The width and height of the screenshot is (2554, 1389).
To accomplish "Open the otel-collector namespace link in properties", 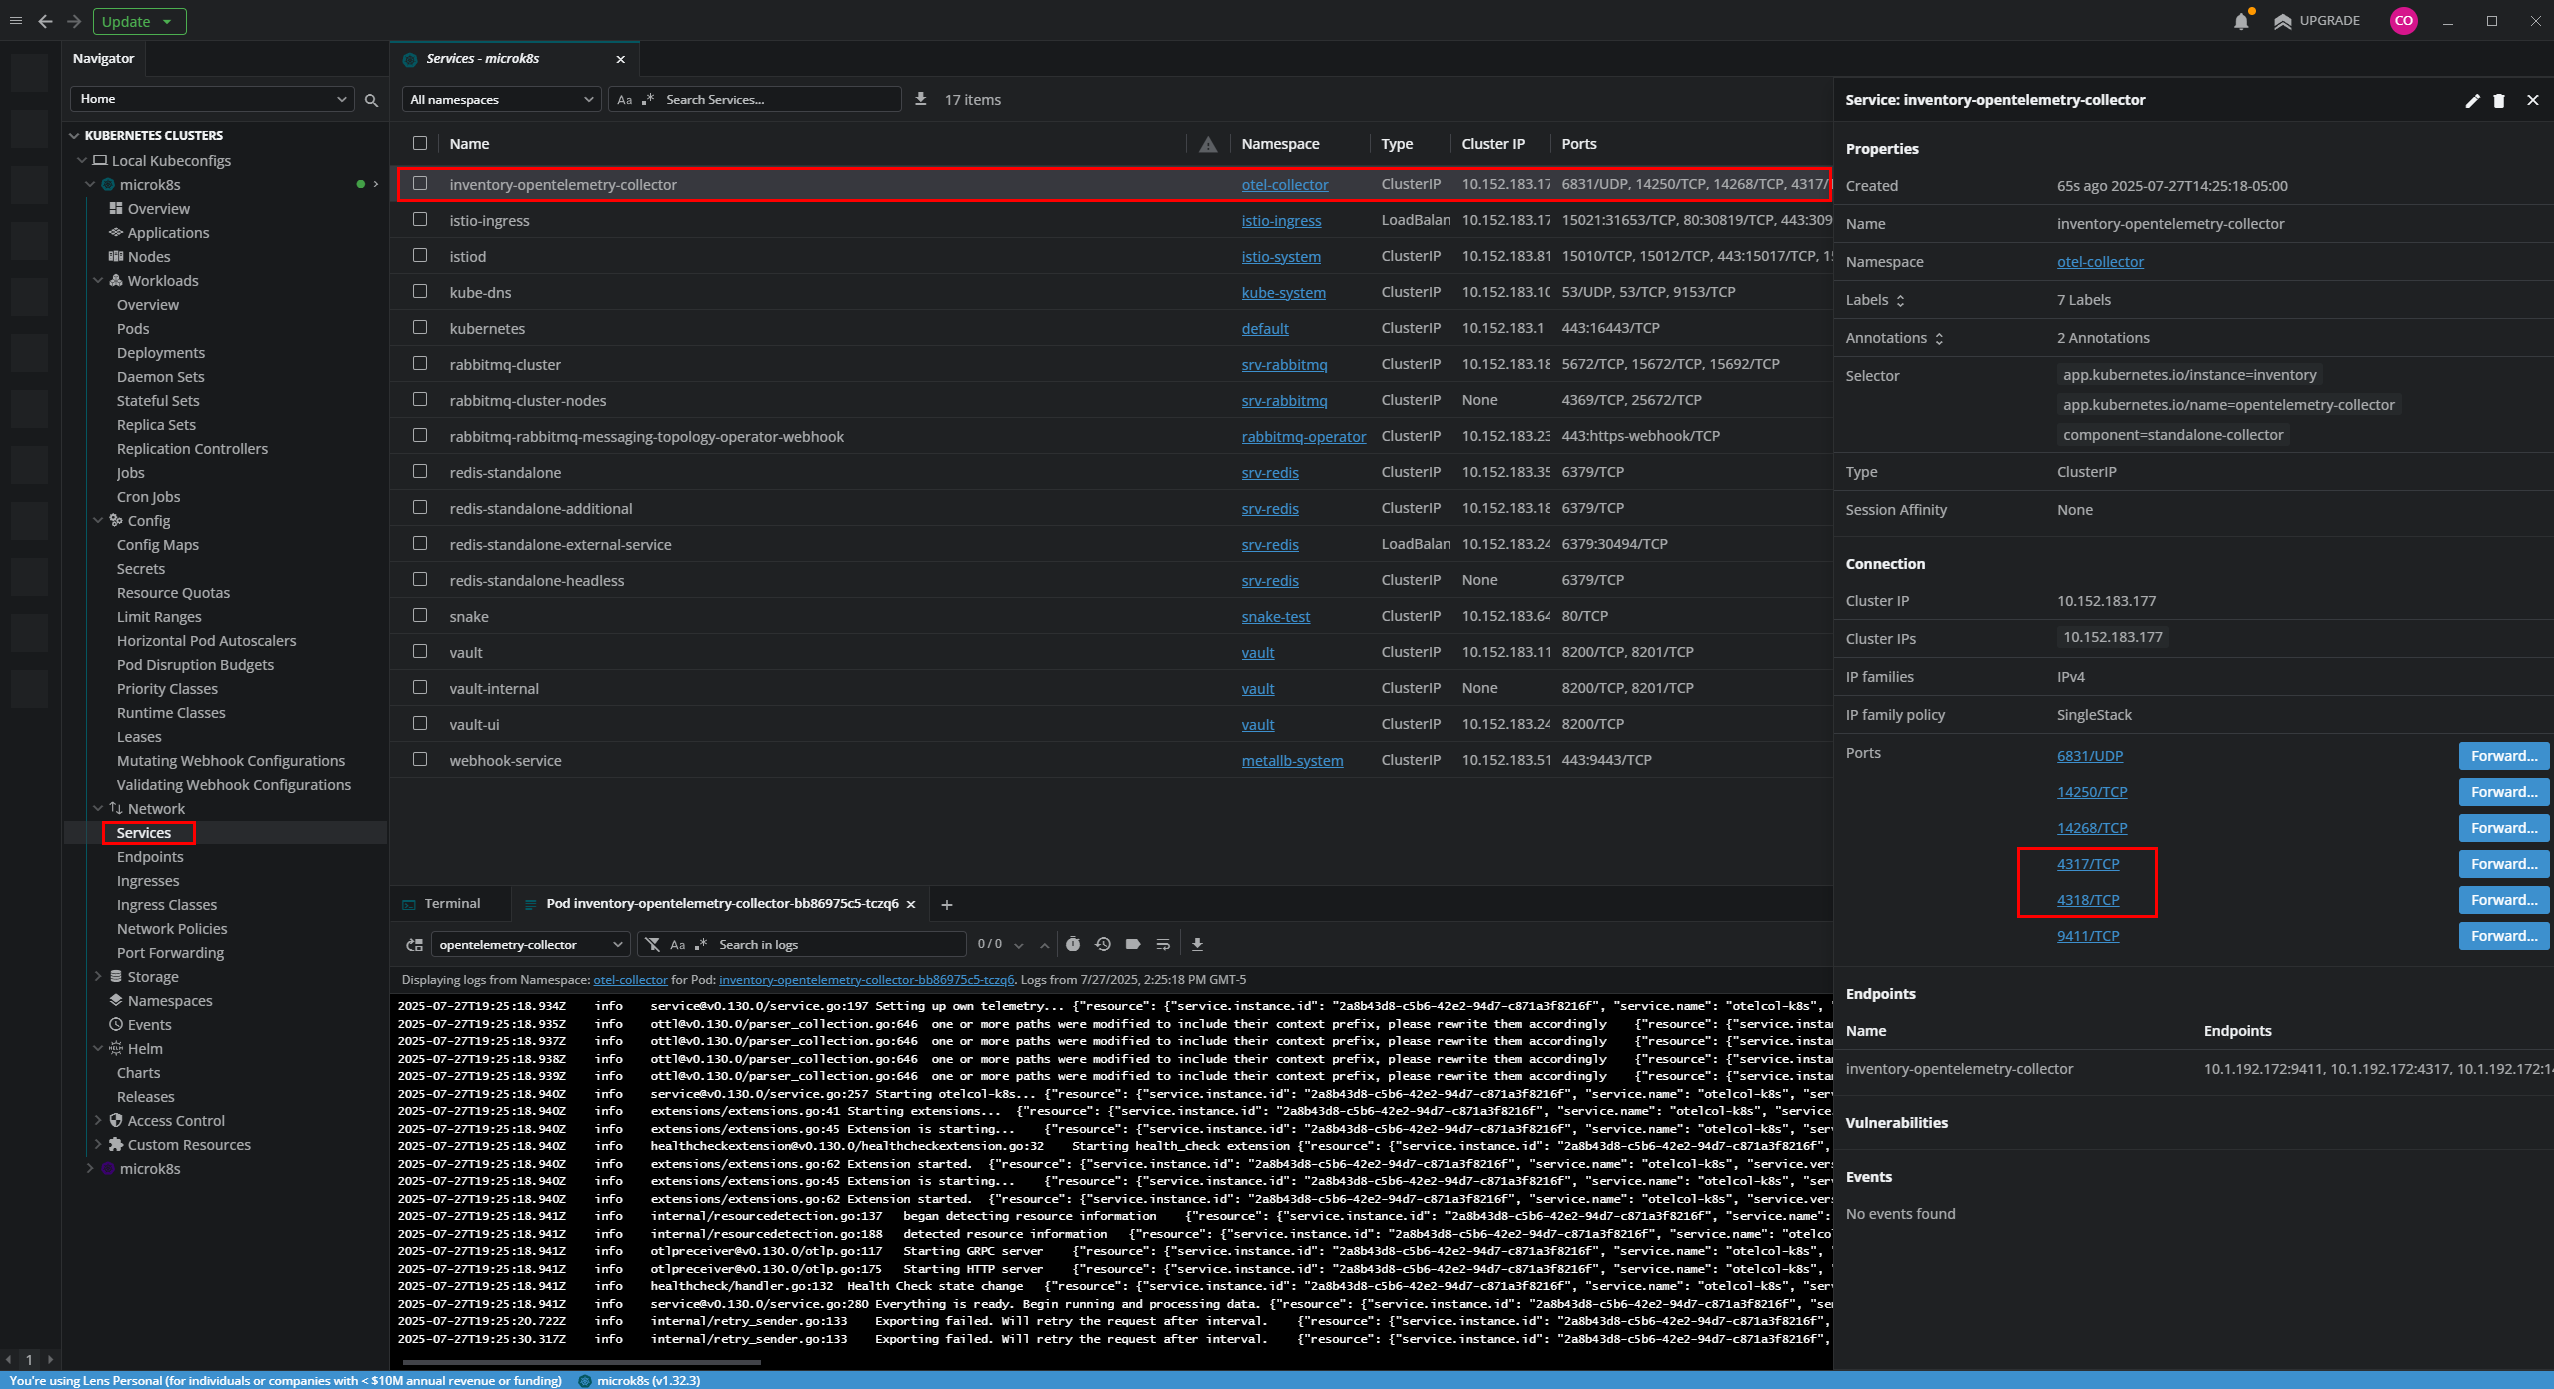I will tap(2100, 262).
